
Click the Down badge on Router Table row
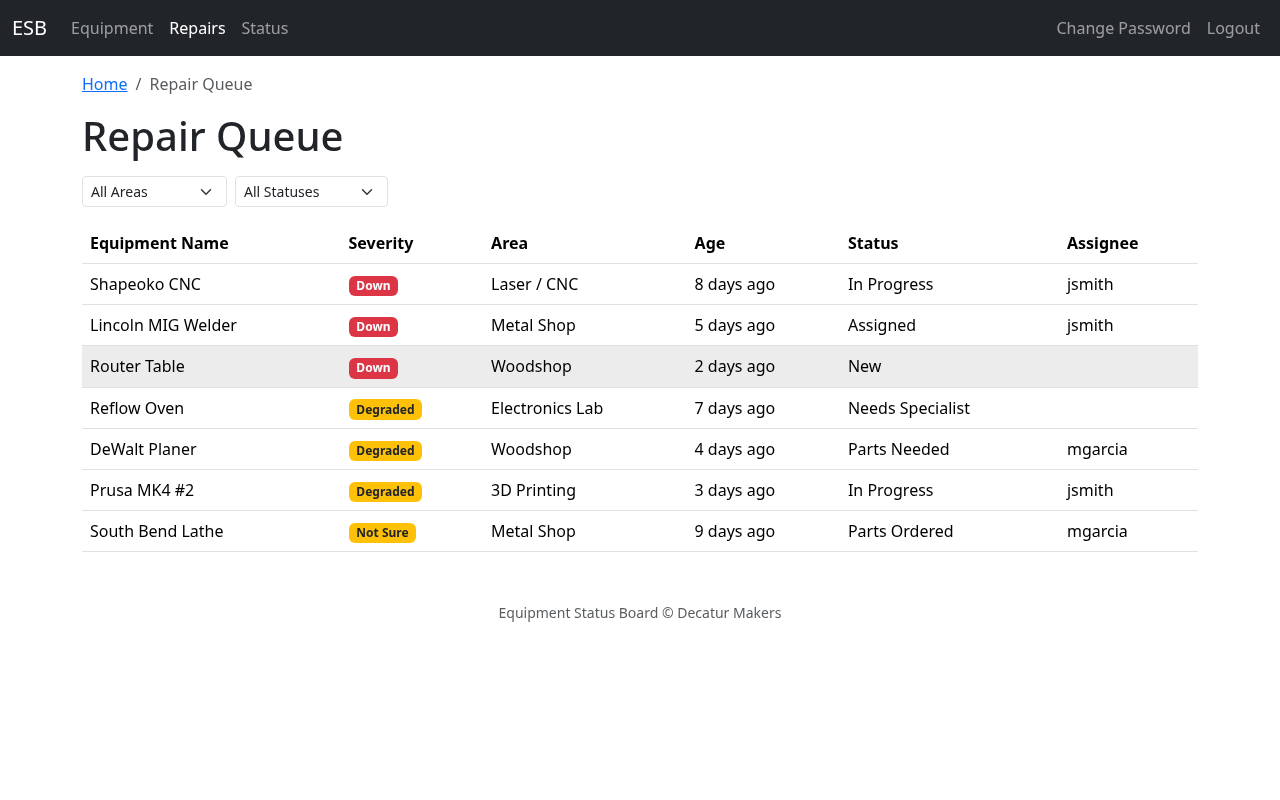click(x=373, y=368)
